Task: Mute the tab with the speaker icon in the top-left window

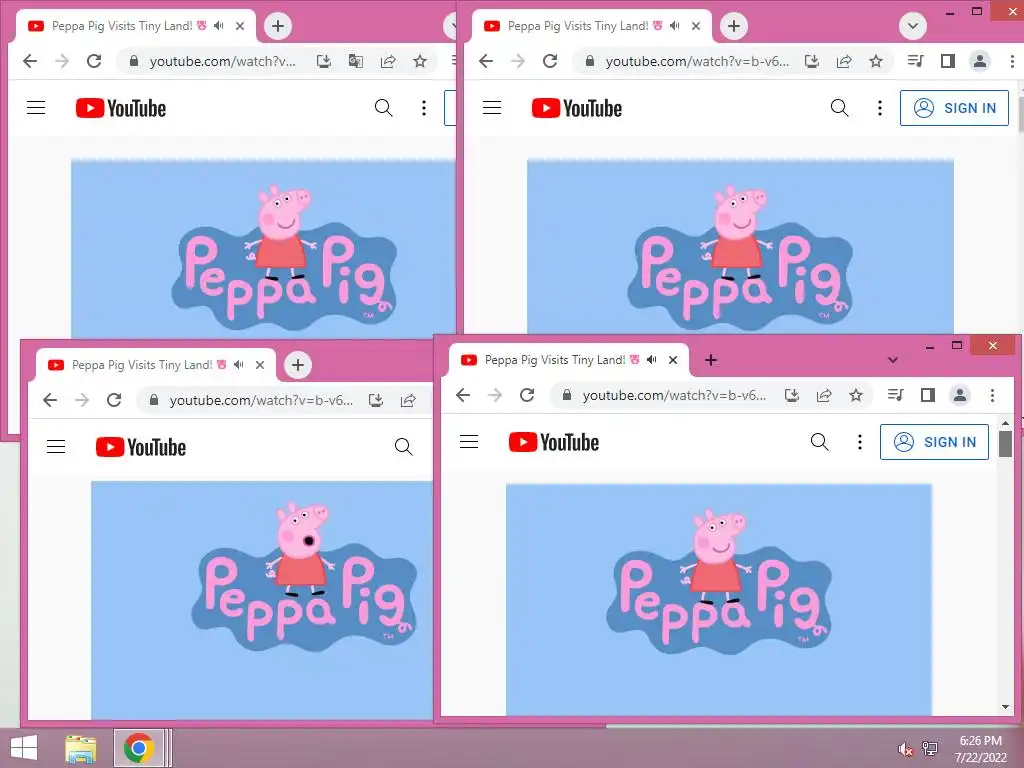Action: pos(219,25)
